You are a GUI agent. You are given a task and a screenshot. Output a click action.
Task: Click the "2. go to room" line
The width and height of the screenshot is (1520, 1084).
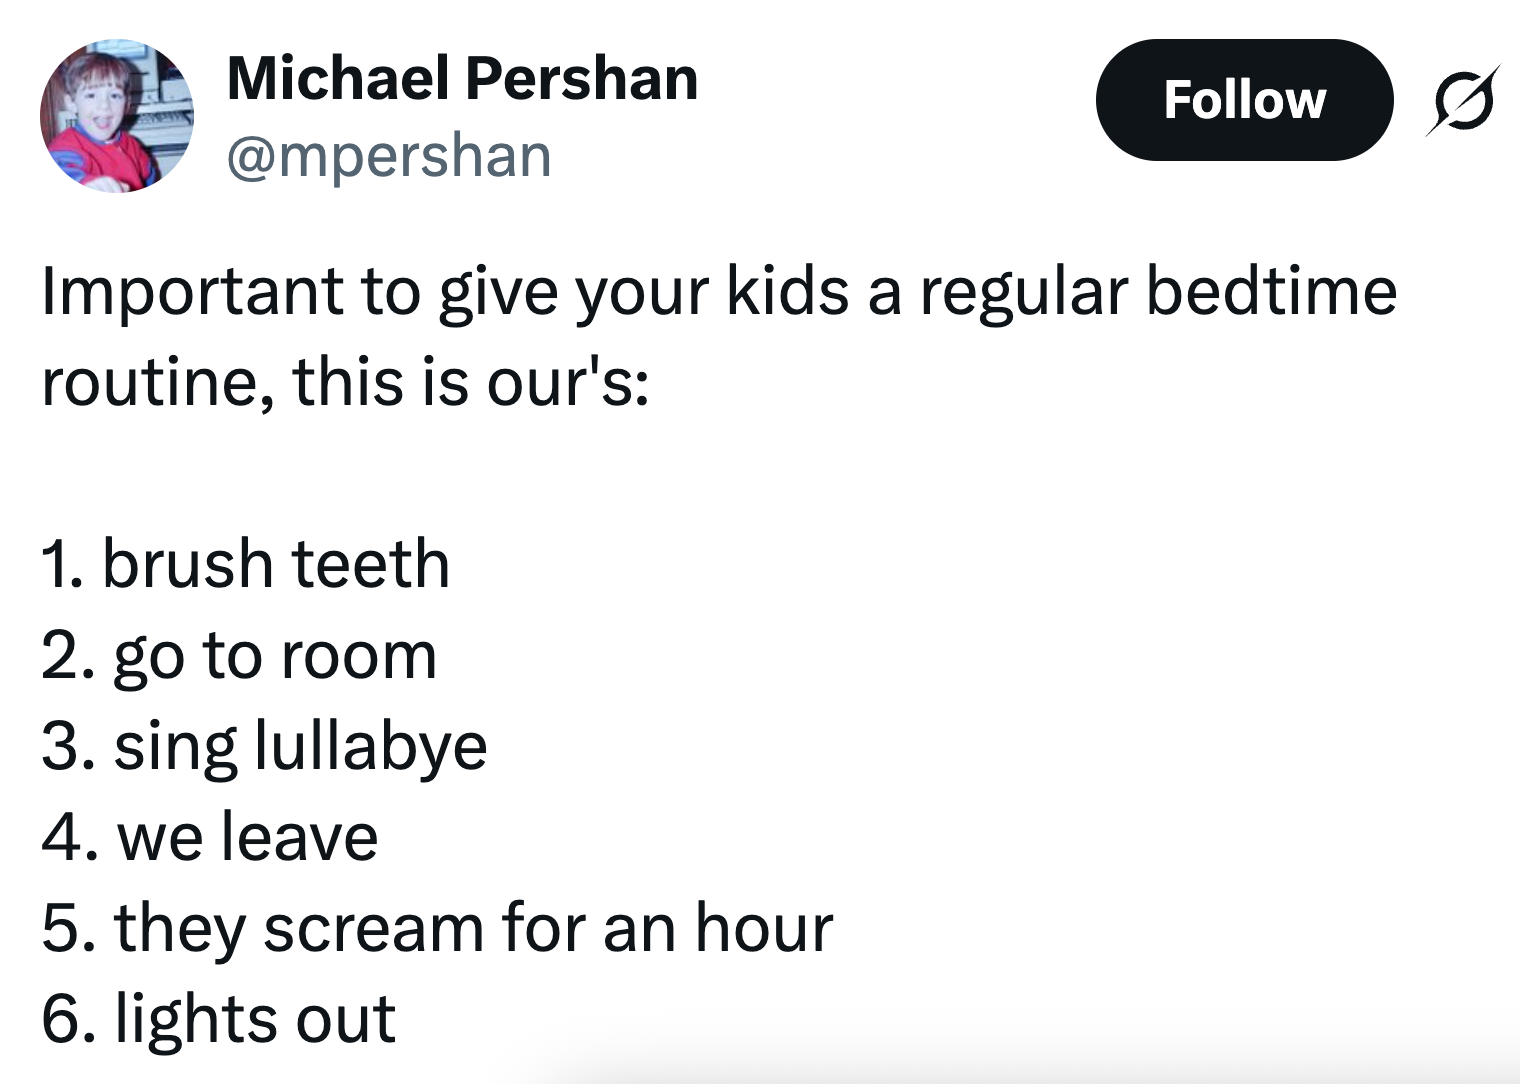pos(239,656)
